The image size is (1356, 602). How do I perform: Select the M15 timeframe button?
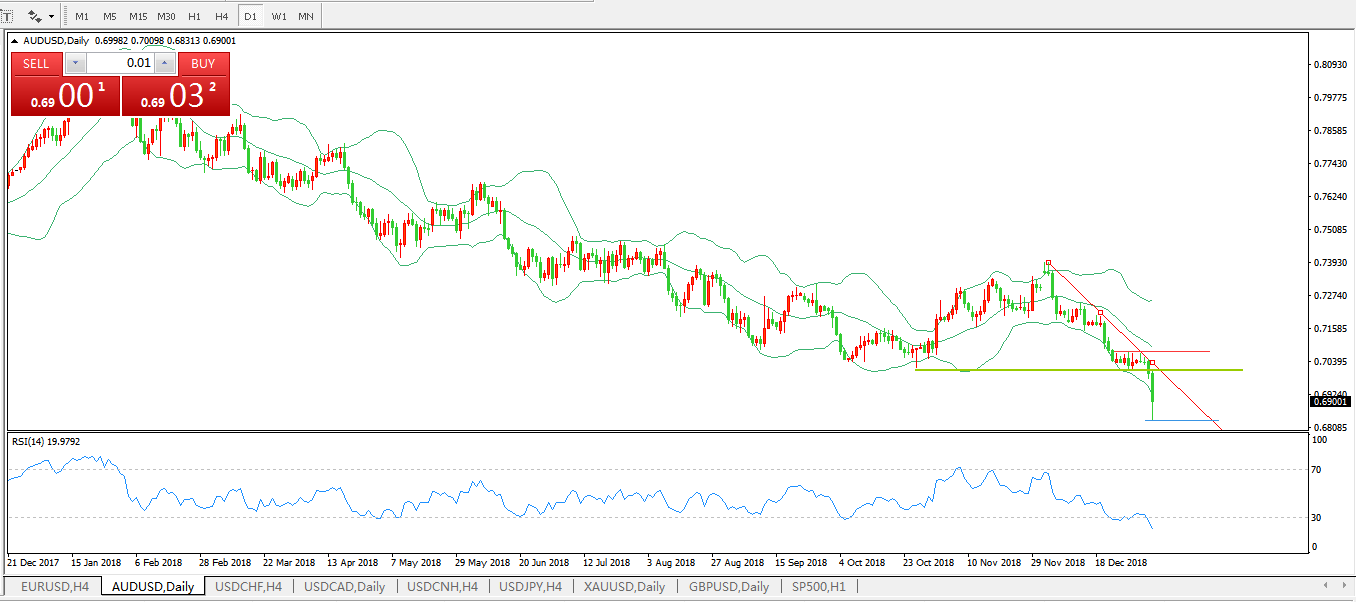(138, 16)
